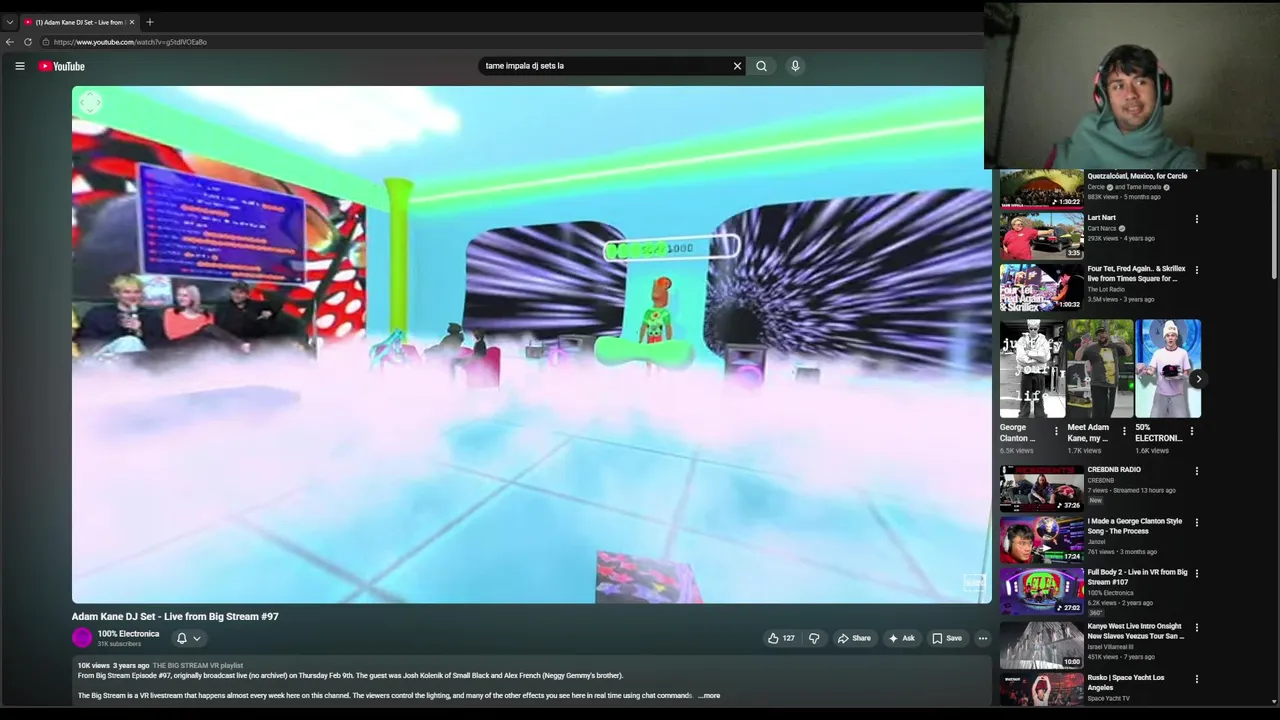Start voice search with the microphone icon
Screen dimensions: 1280x720
click(x=795, y=66)
